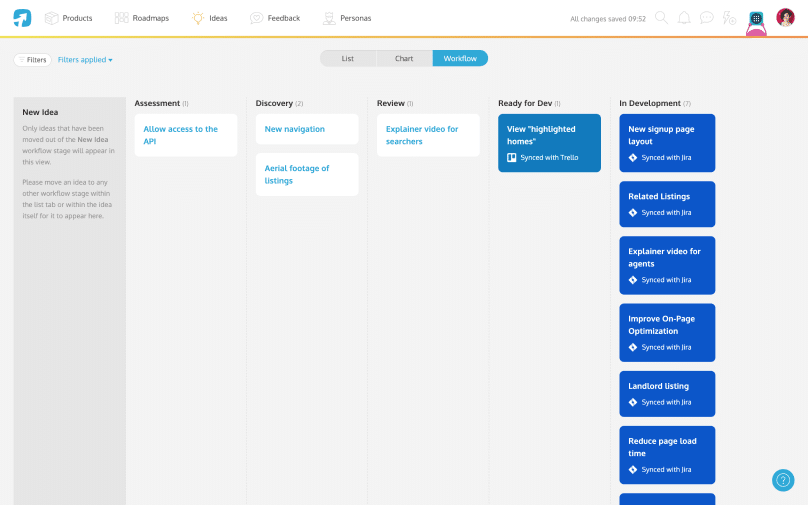Click the Ideas lightbulb icon
This screenshot has height=505, width=808.
point(198,18)
